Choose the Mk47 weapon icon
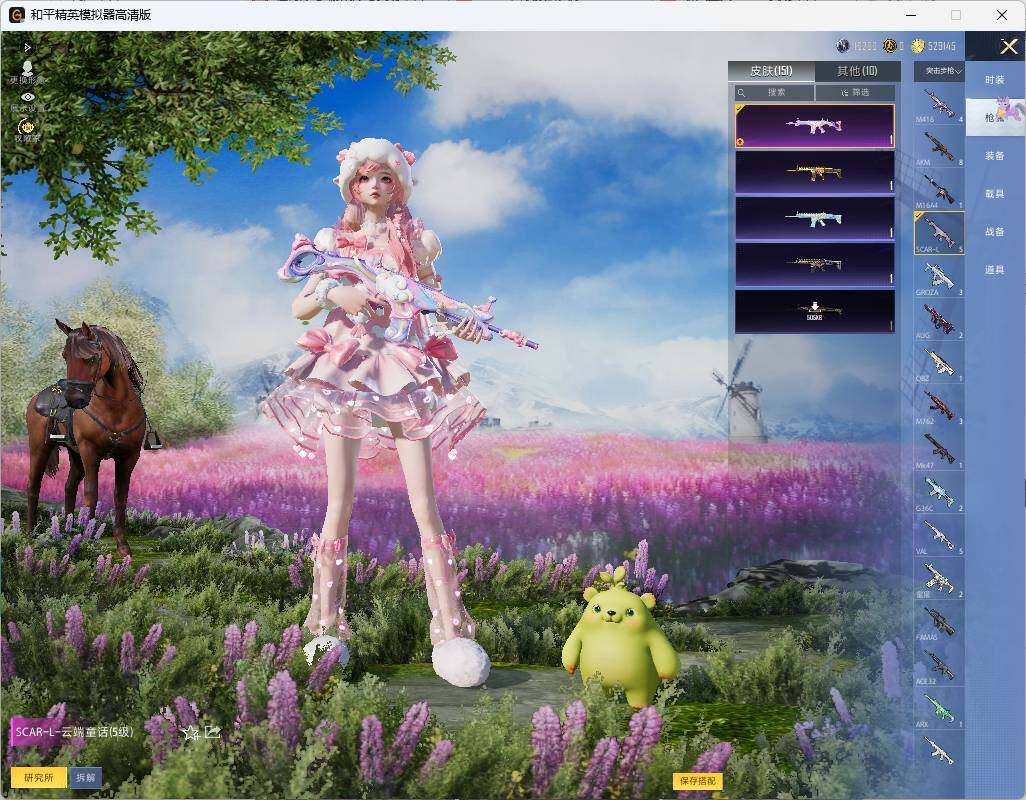The image size is (1026, 800). coord(939,449)
